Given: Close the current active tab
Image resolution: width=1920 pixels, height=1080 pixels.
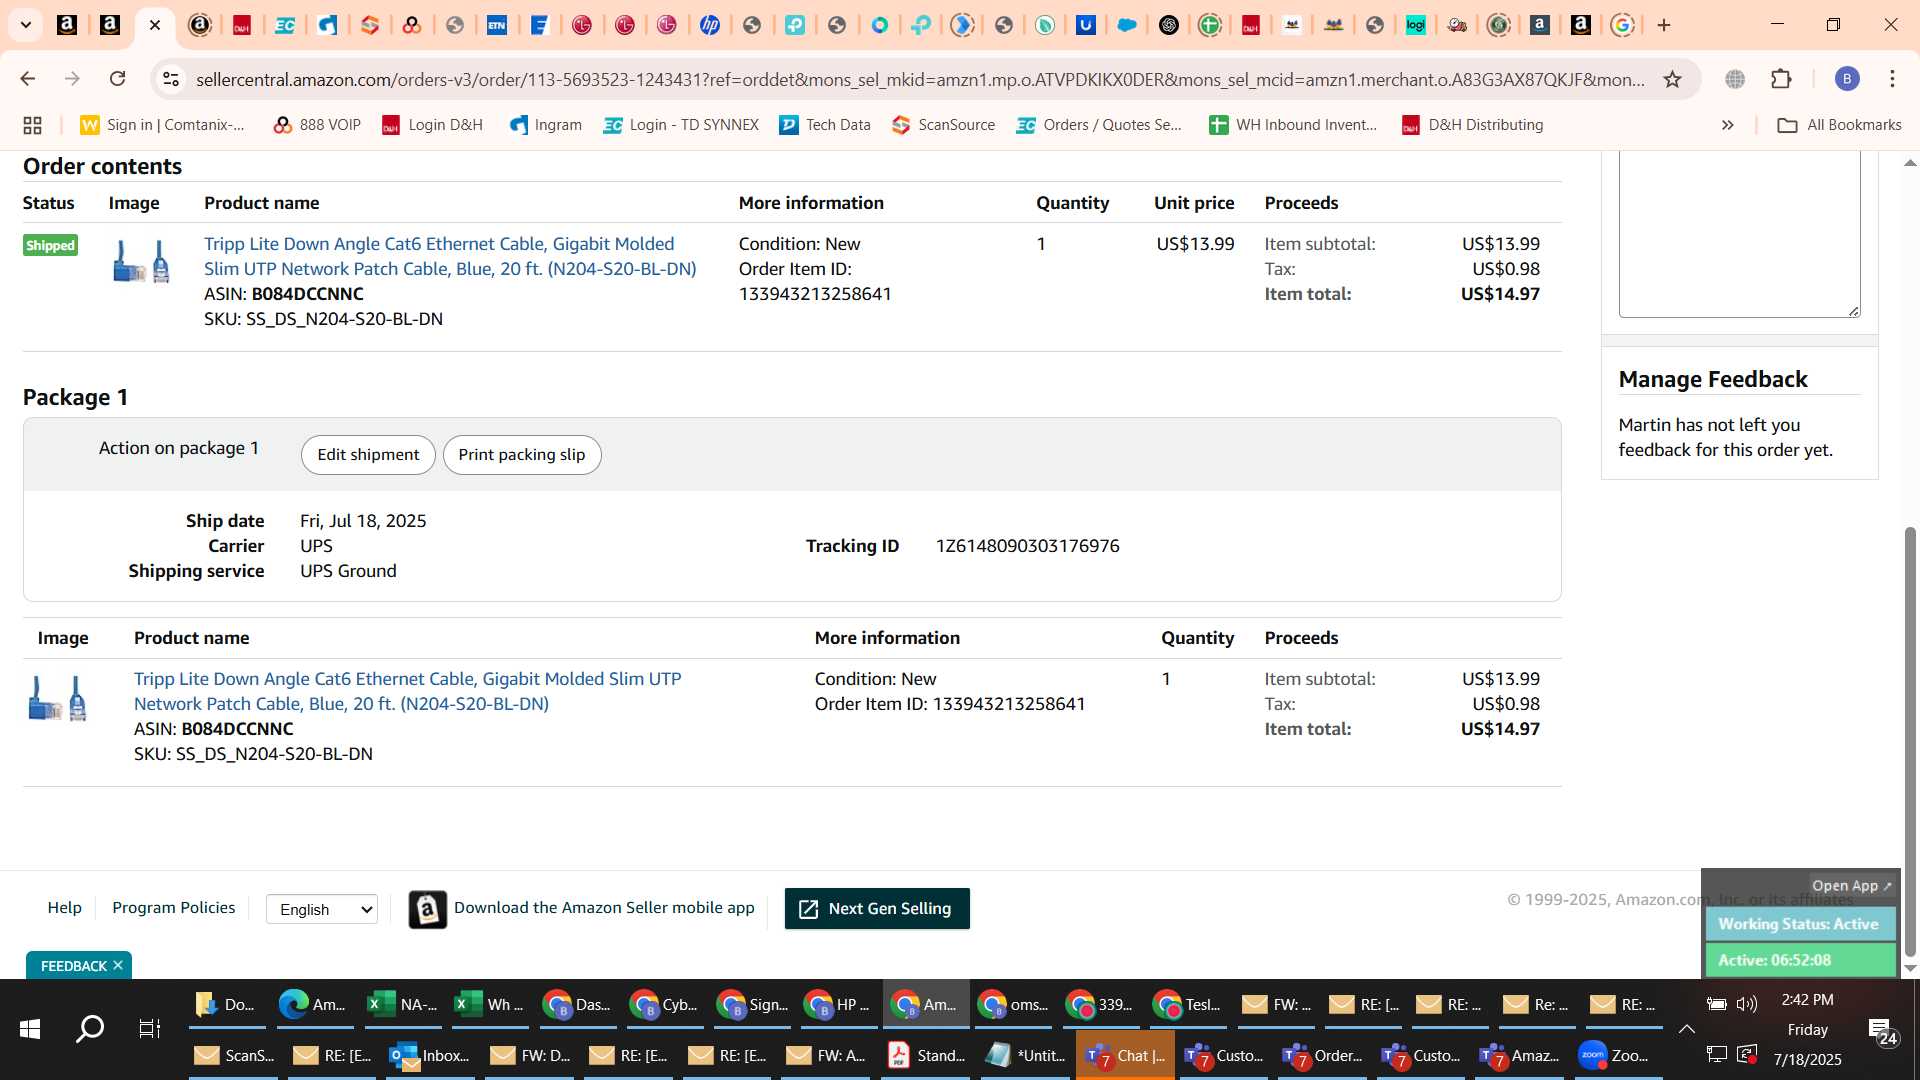Looking at the screenshot, I should coord(155,25).
